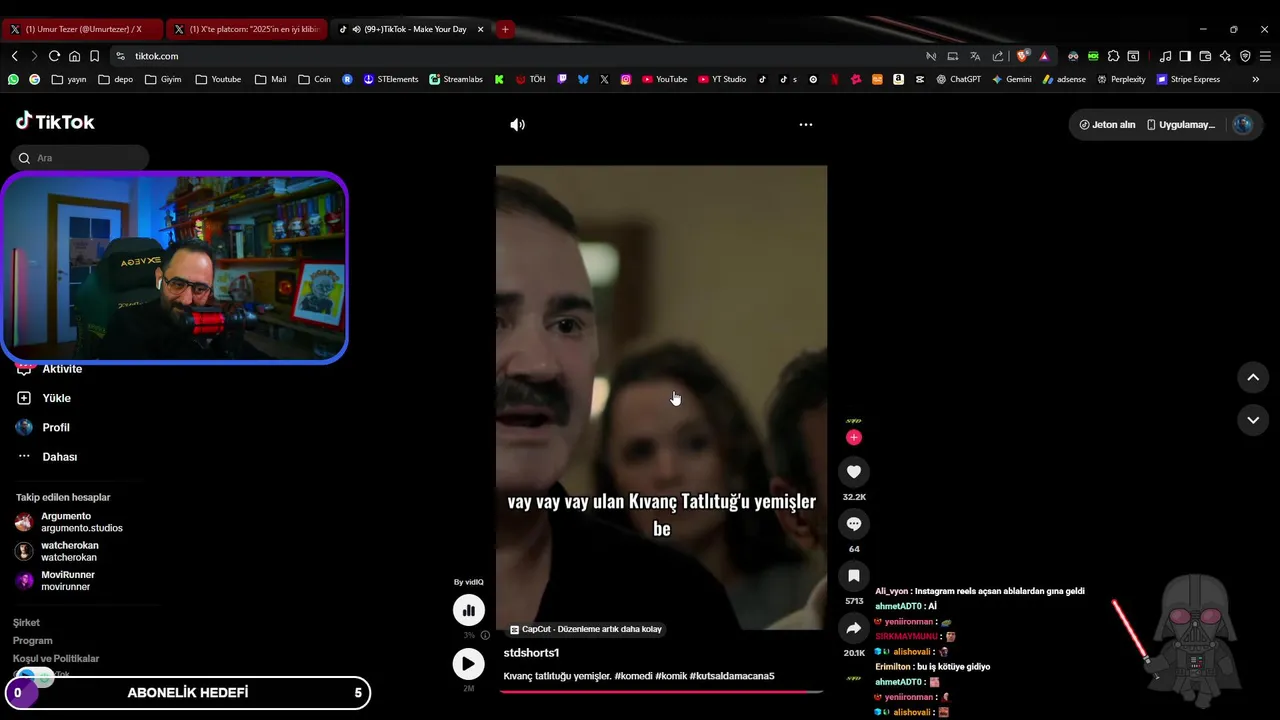Open the Brave Shields lion icon

point(1022,56)
